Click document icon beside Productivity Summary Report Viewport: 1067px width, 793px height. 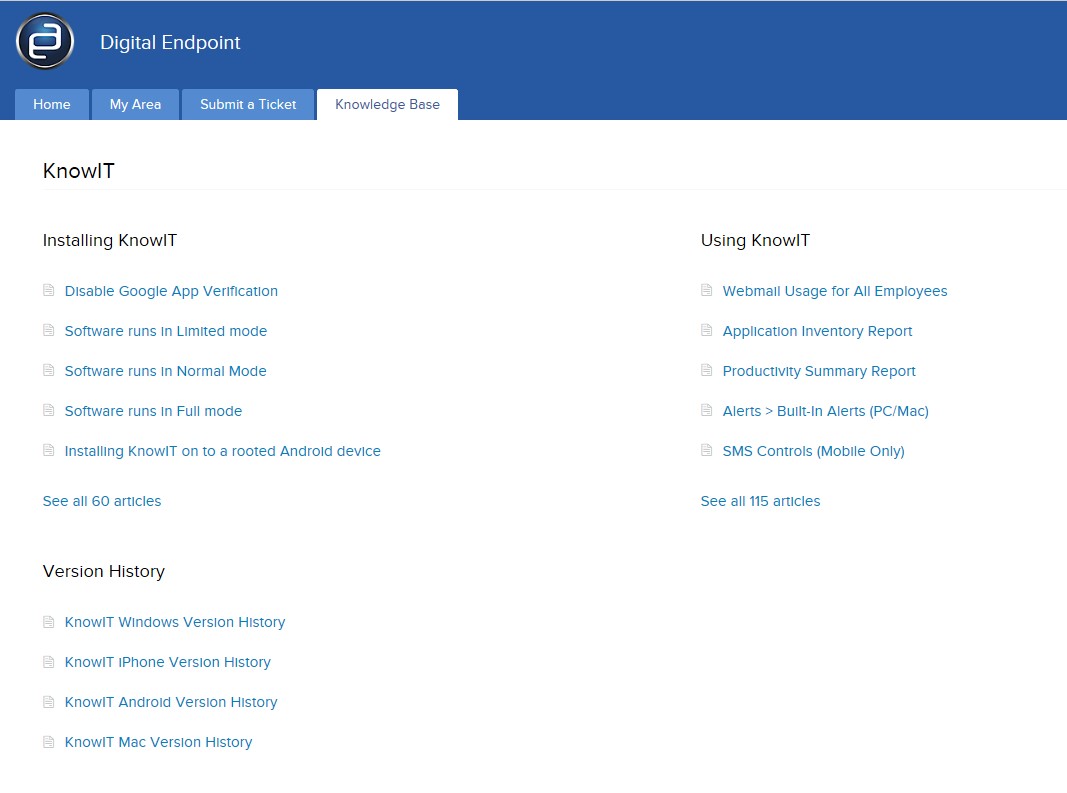pos(706,371)
